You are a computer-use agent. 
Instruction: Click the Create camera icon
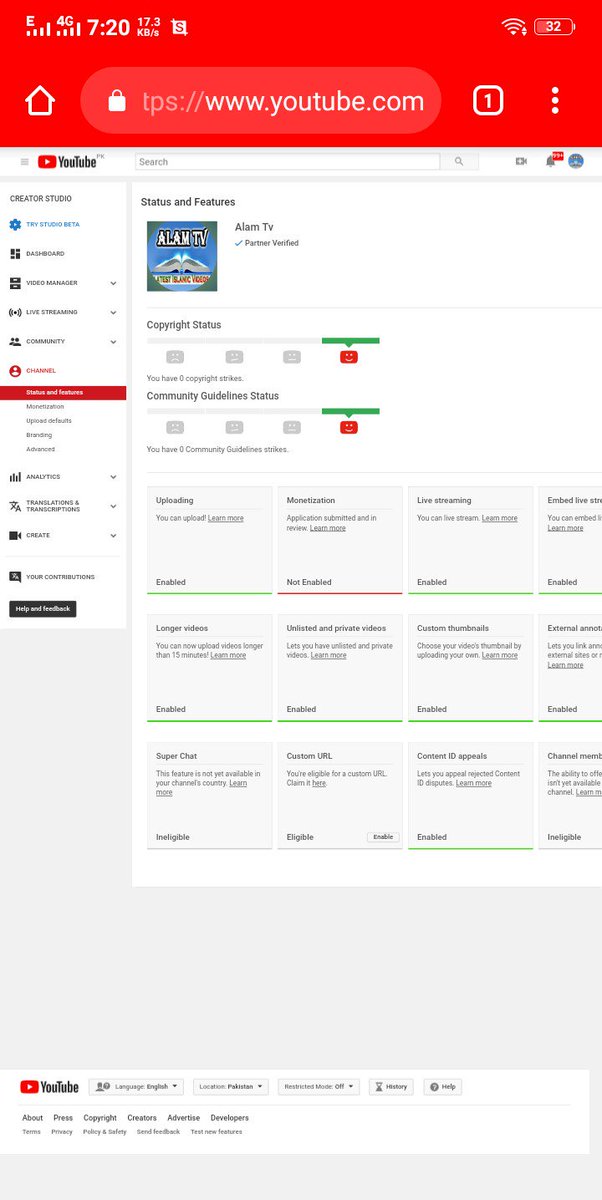(x=15, y=535)
